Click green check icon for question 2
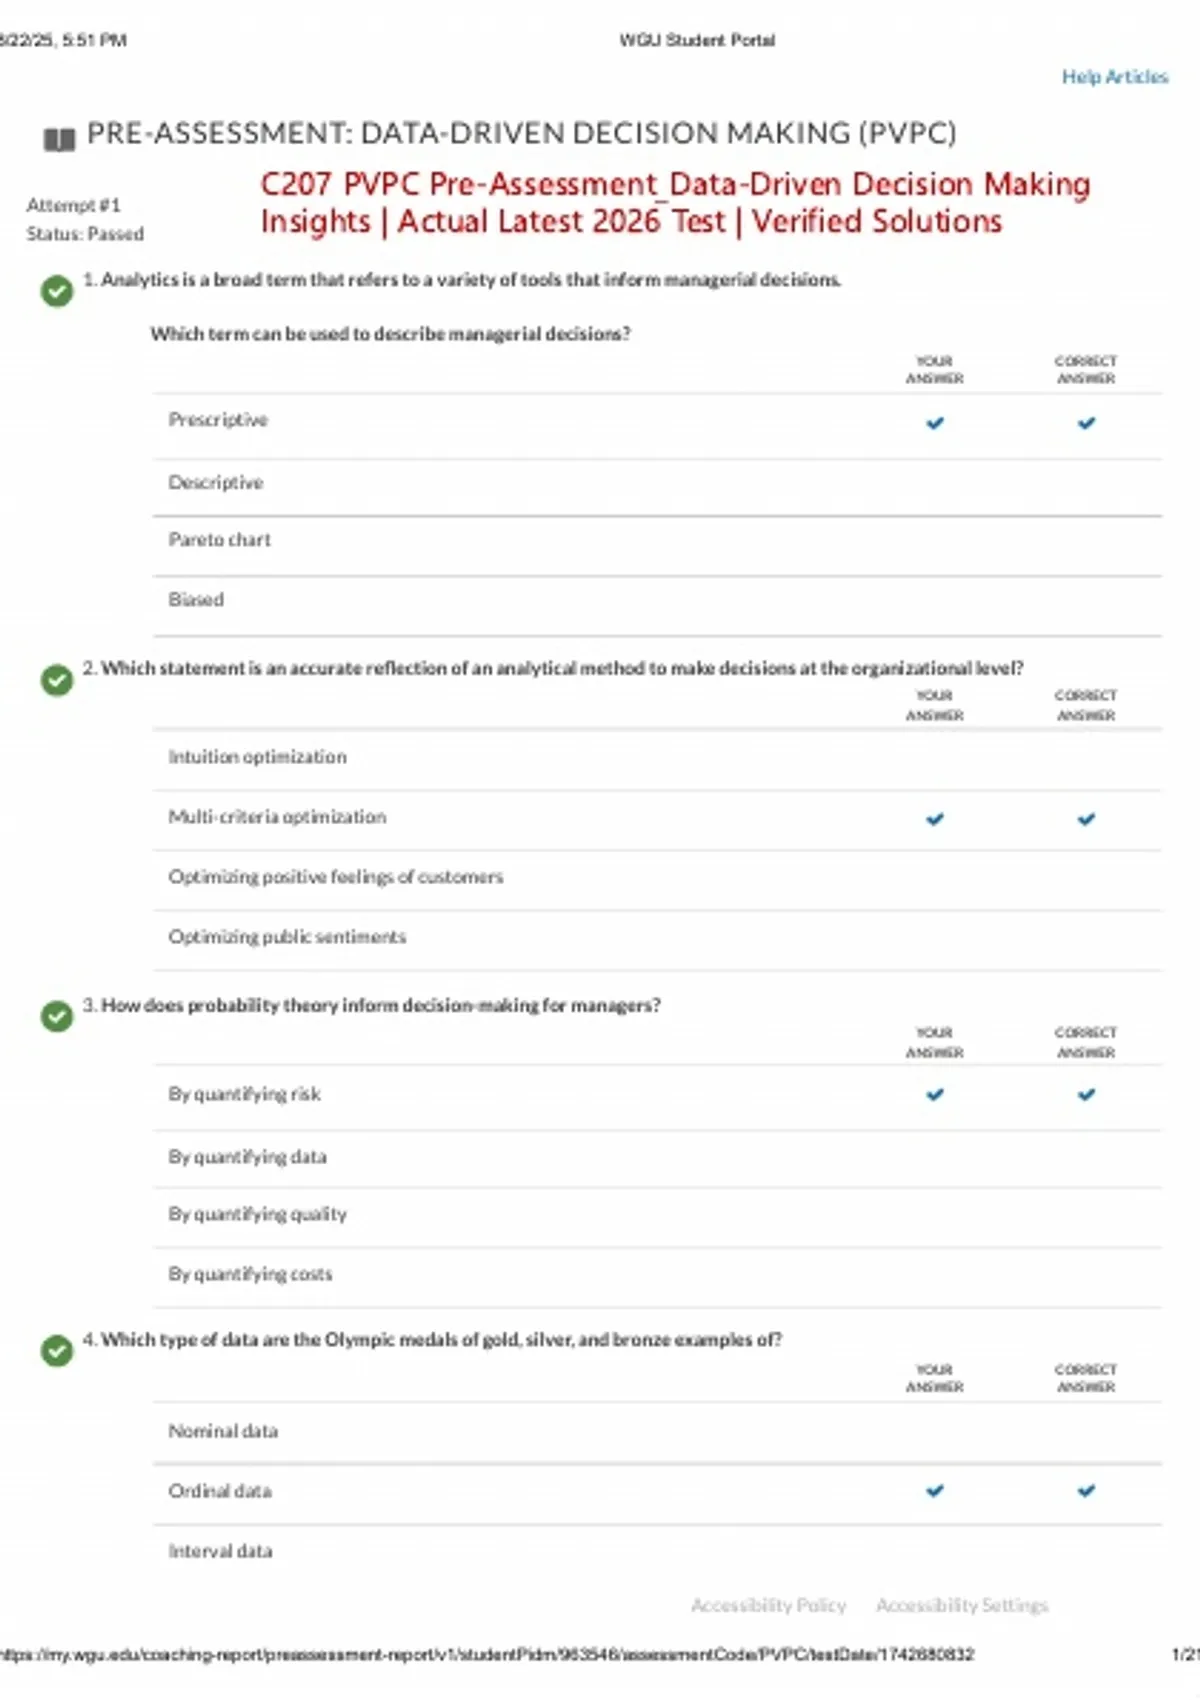 pos(57,680)
